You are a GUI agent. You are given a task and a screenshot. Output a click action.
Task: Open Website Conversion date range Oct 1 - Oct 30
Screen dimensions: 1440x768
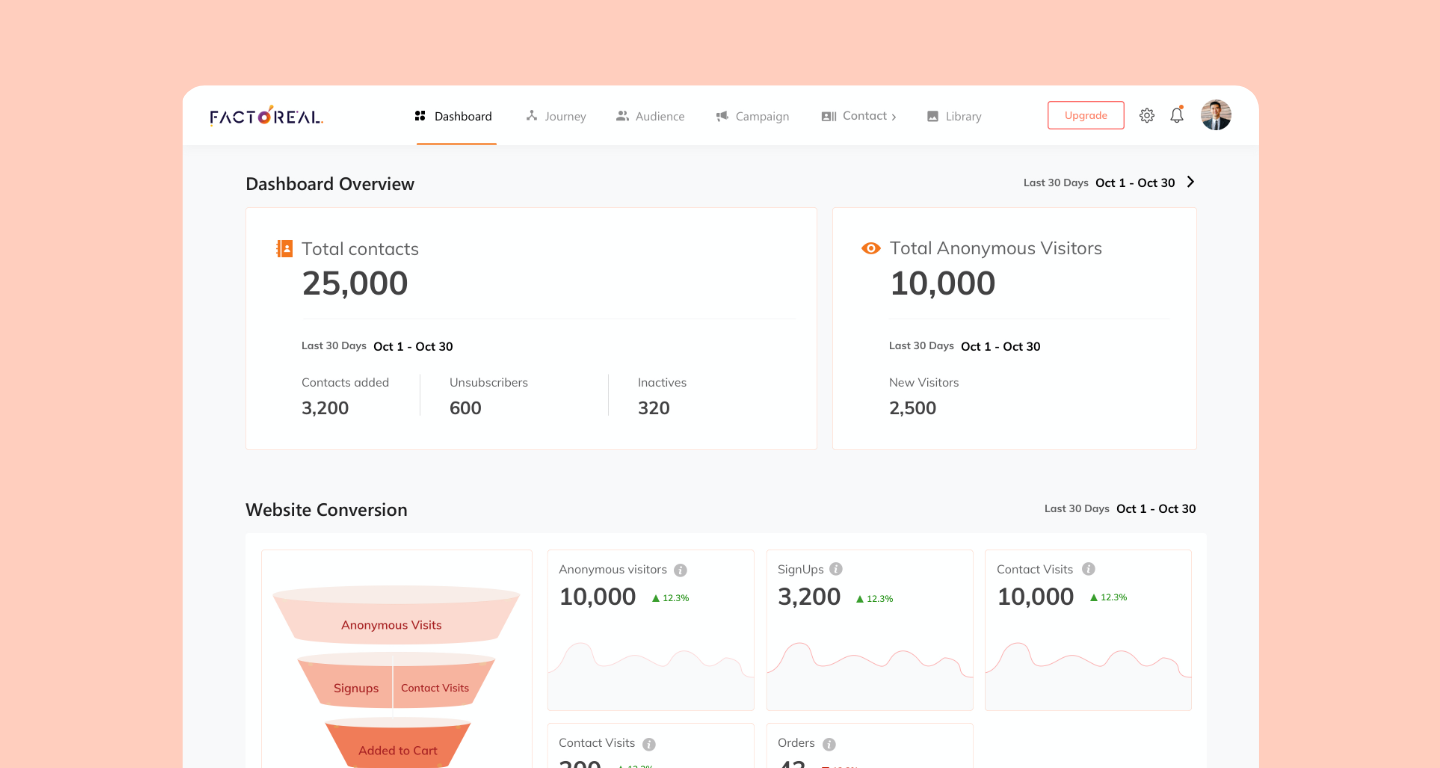(x=1155, y=509)
